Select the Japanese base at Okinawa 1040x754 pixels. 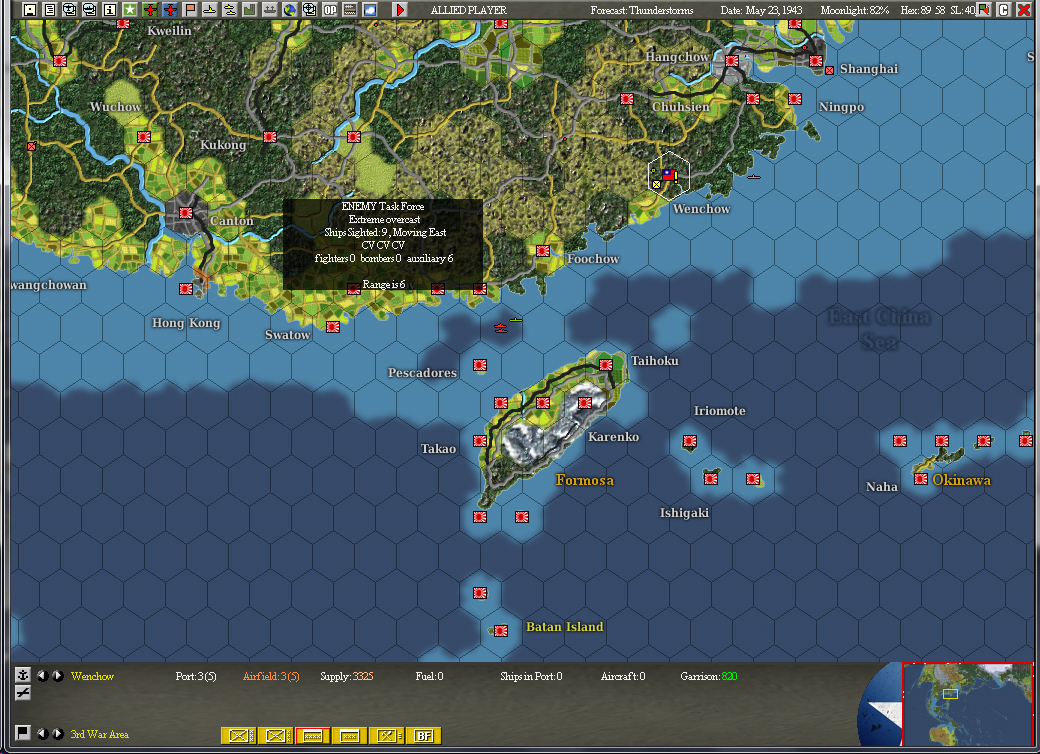[x=921, y=479]
